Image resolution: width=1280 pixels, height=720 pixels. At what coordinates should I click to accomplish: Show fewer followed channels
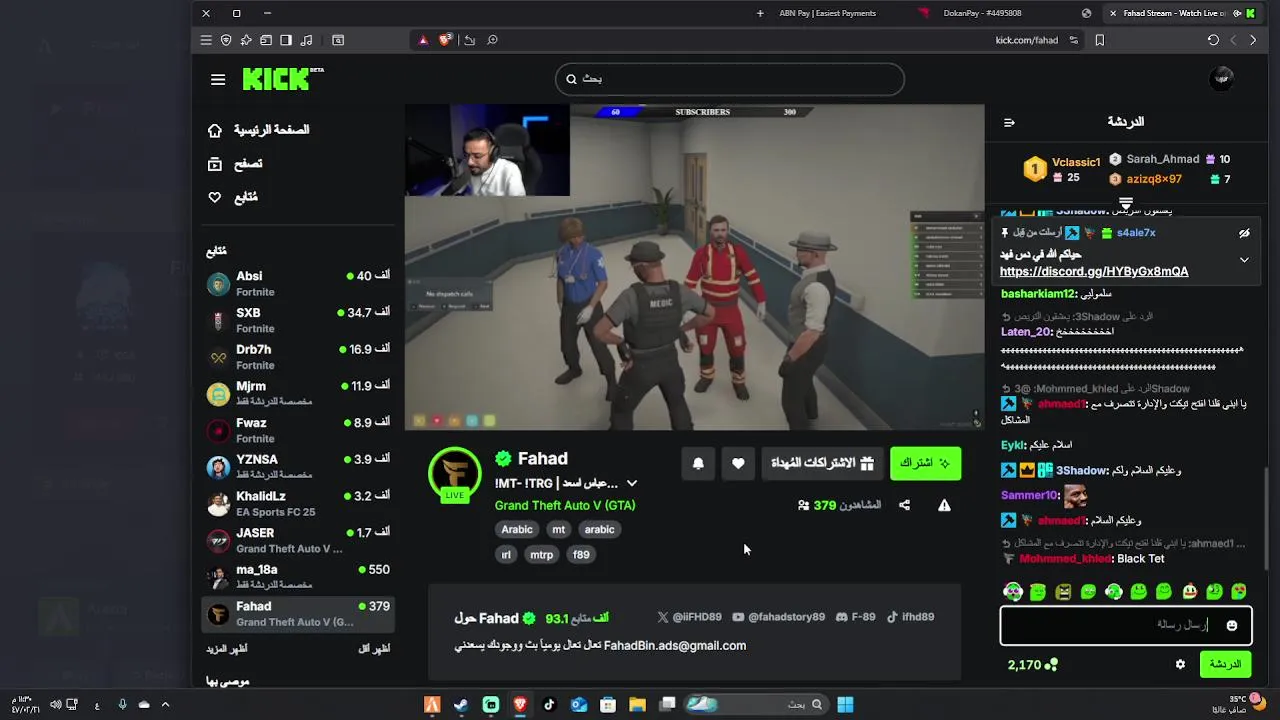pos(374,649)
